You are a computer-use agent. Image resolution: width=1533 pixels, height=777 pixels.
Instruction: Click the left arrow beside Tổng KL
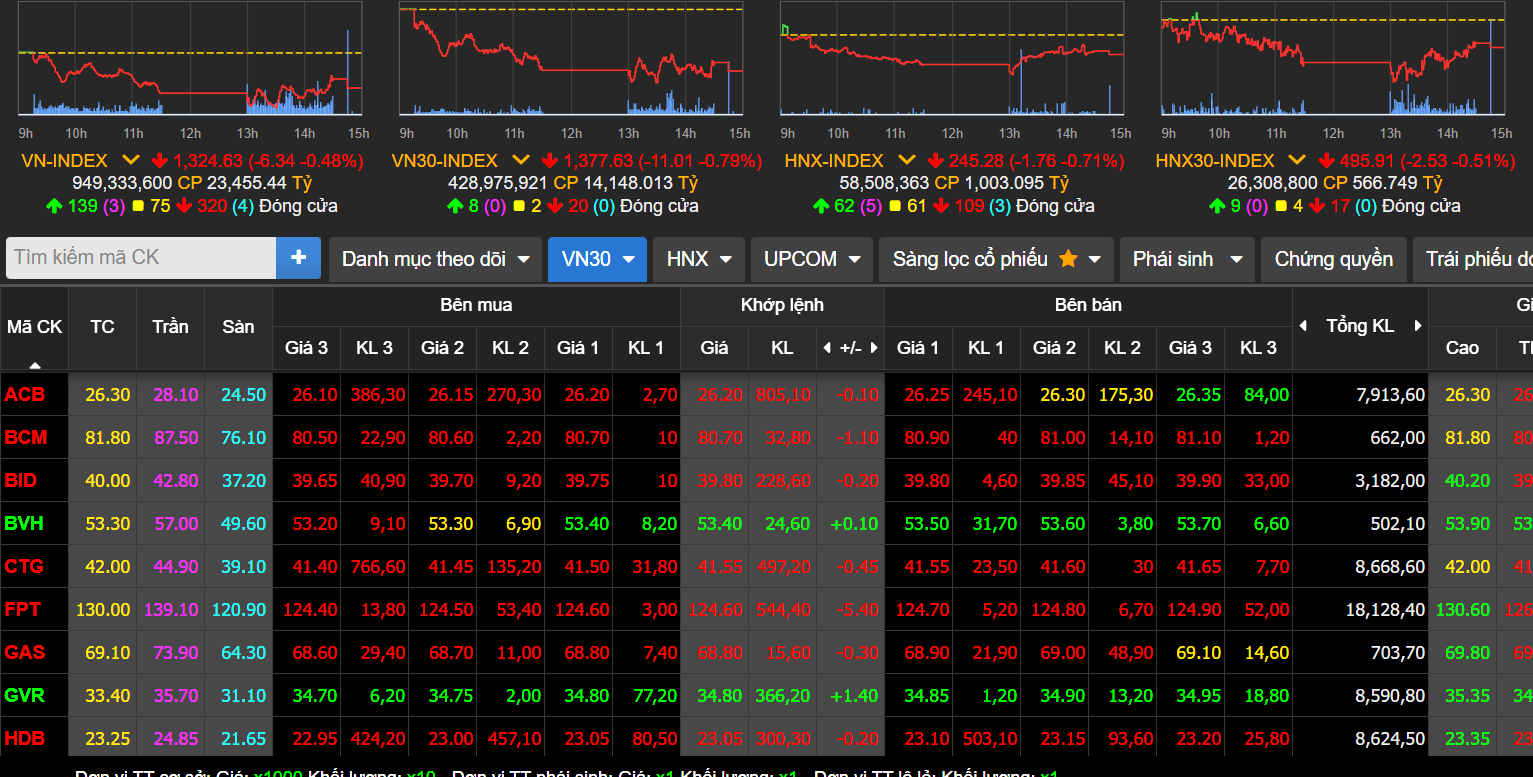click(1303, 326)
